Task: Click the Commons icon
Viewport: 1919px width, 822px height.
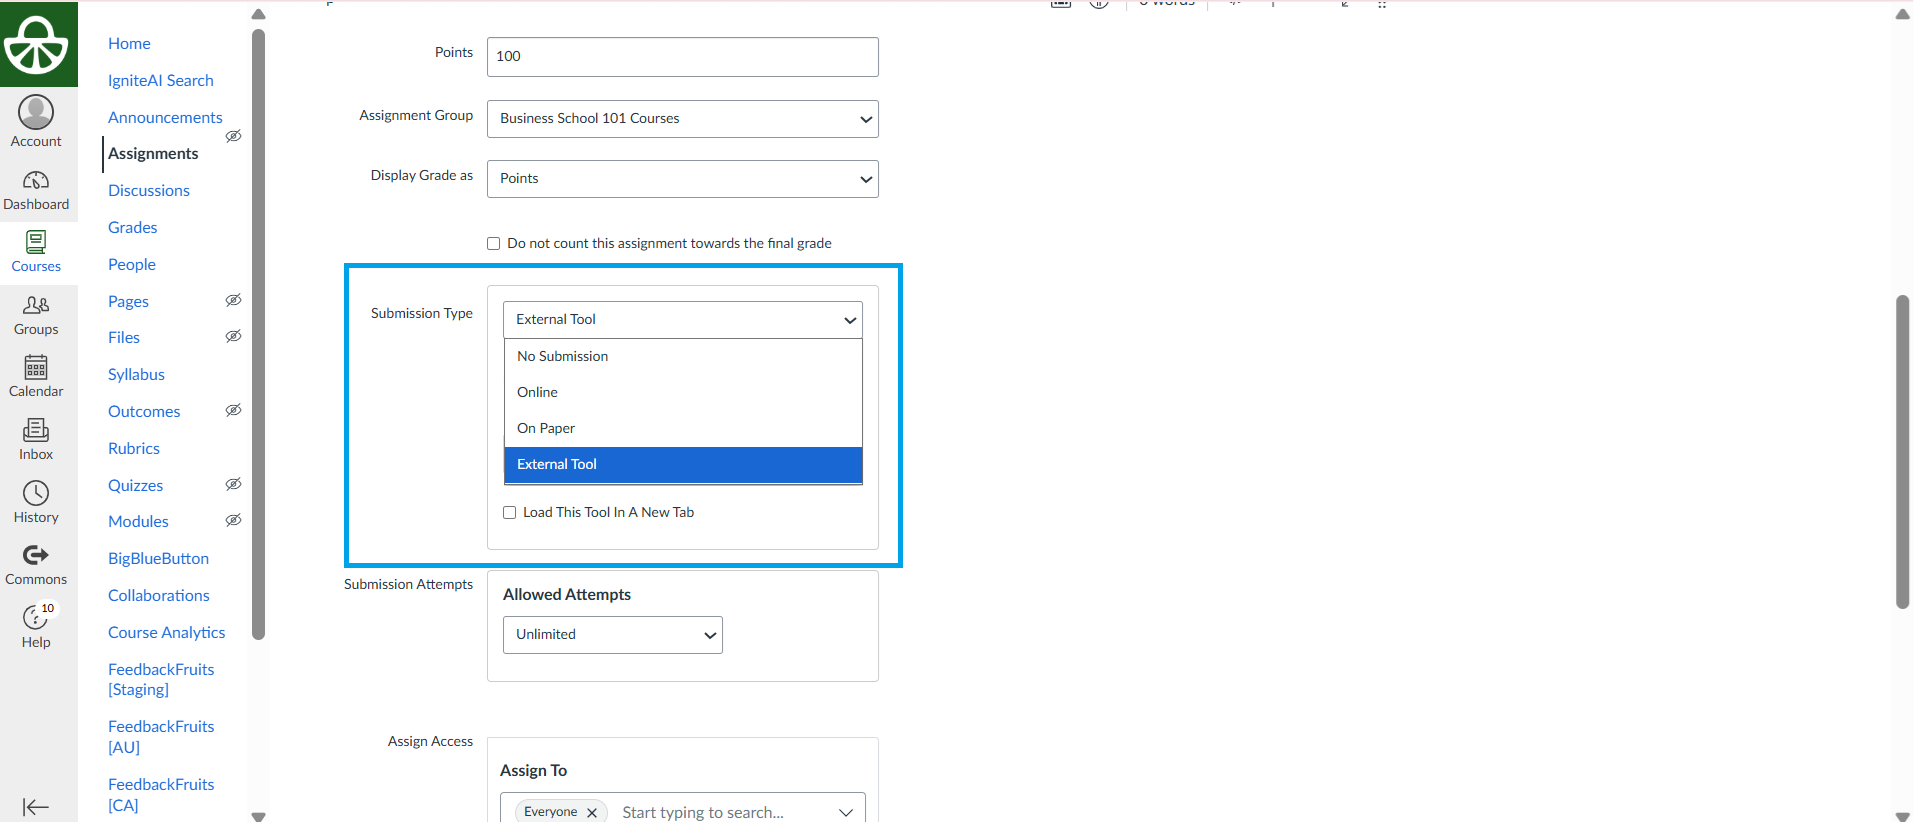Action: pyautogui.click(x=36, y=555)
